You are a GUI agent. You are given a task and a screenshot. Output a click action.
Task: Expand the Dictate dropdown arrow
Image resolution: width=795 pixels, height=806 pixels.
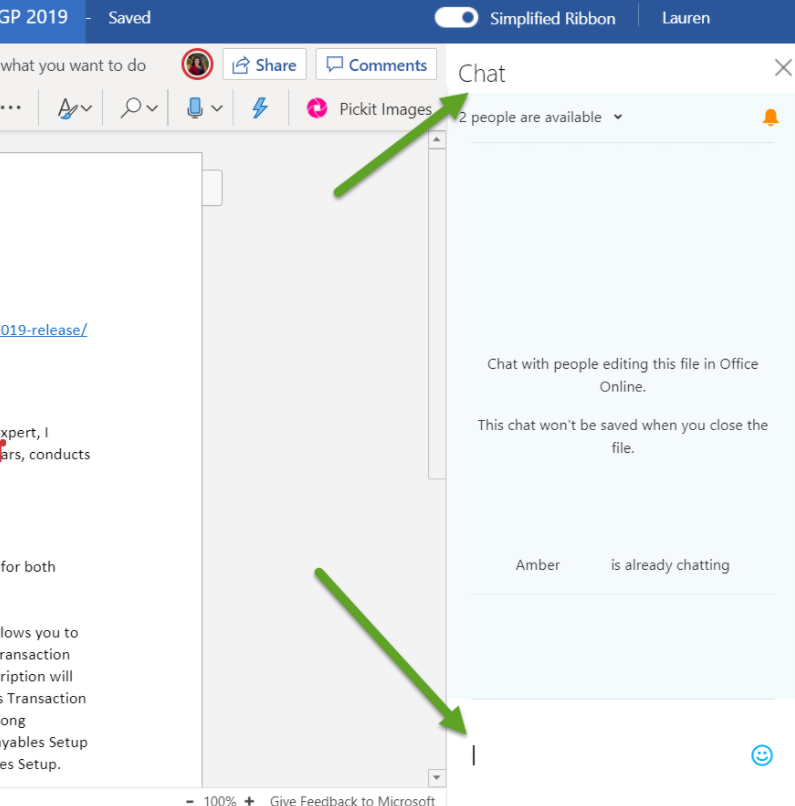pyautogui.click(x=217, y=108)
